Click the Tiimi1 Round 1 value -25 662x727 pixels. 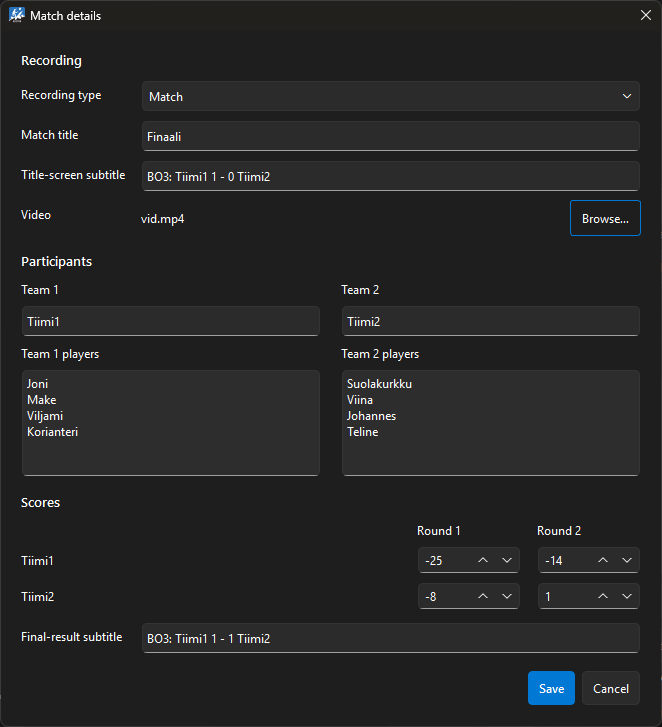click(433, 561)
